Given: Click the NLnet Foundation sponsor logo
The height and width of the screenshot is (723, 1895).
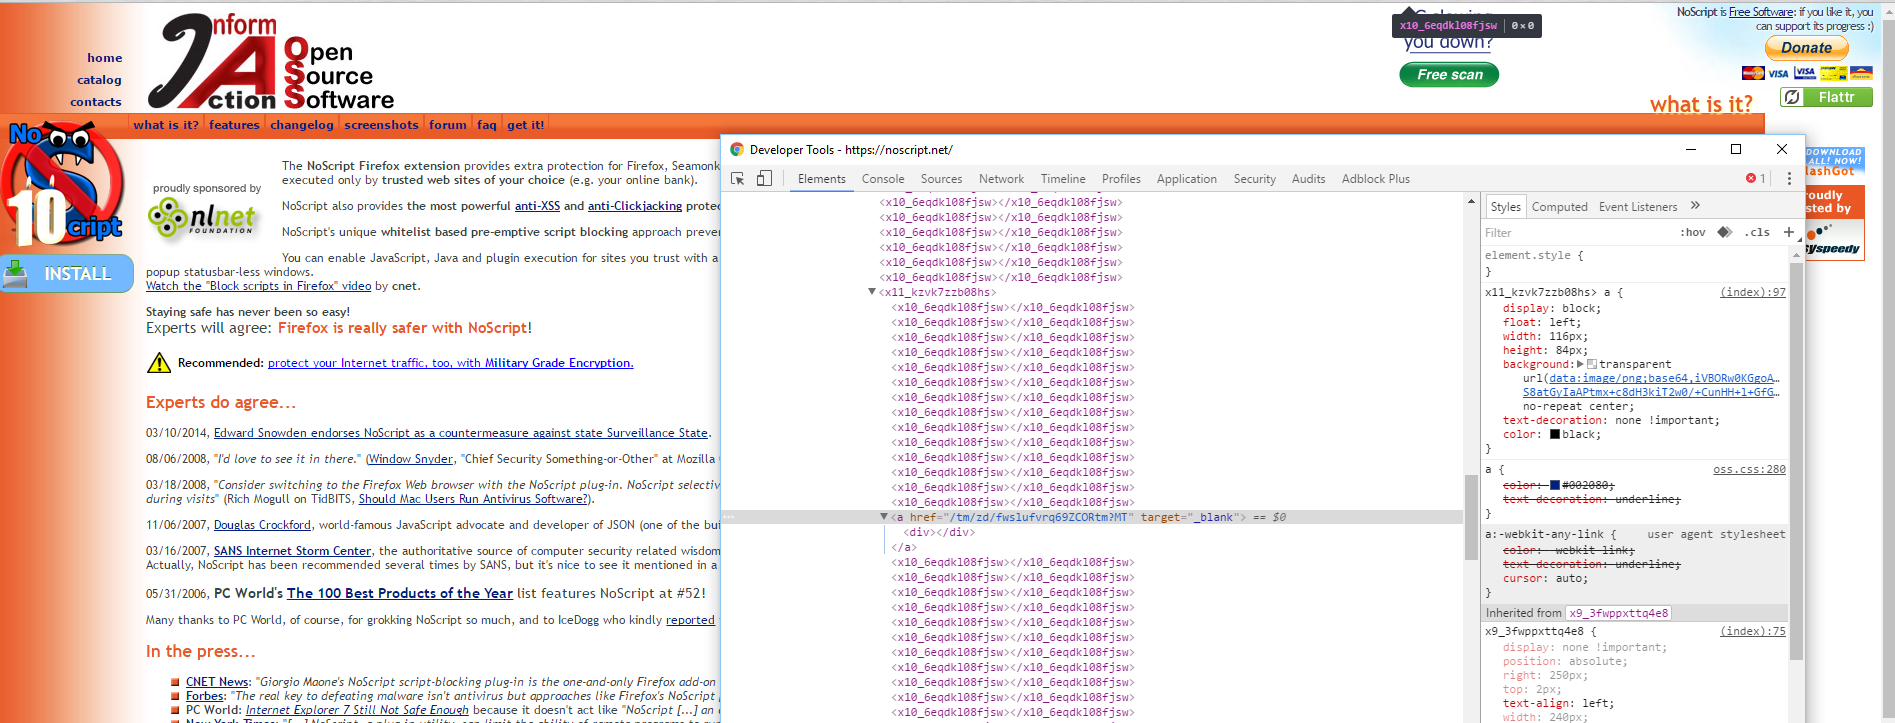Looking at the screenshot, I should pos(204,217).
